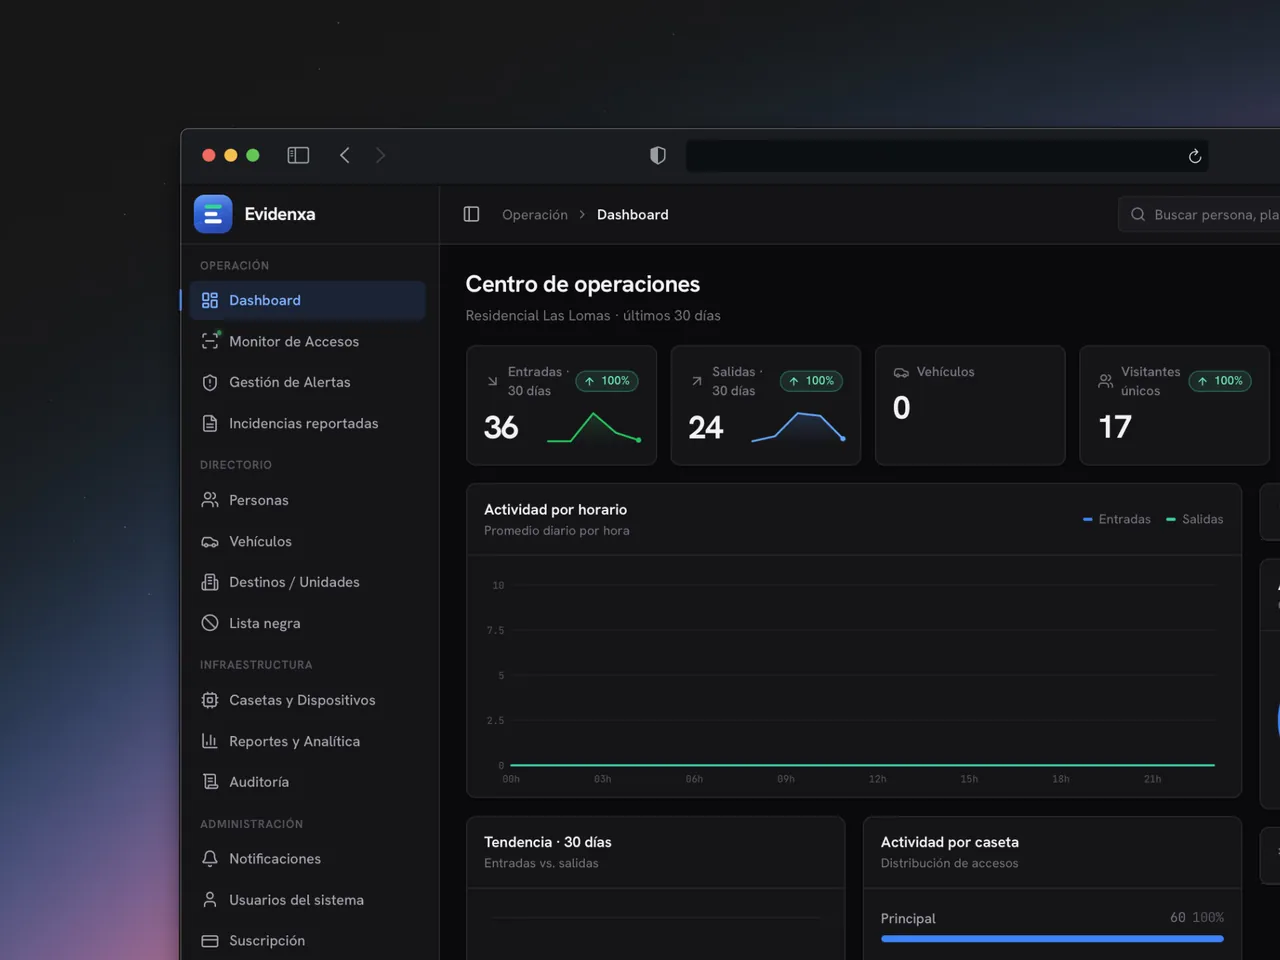Click the Auditoría icon in the sidebar
The width and height of the screenshot is (1280, 960).
tap(210, 782)
